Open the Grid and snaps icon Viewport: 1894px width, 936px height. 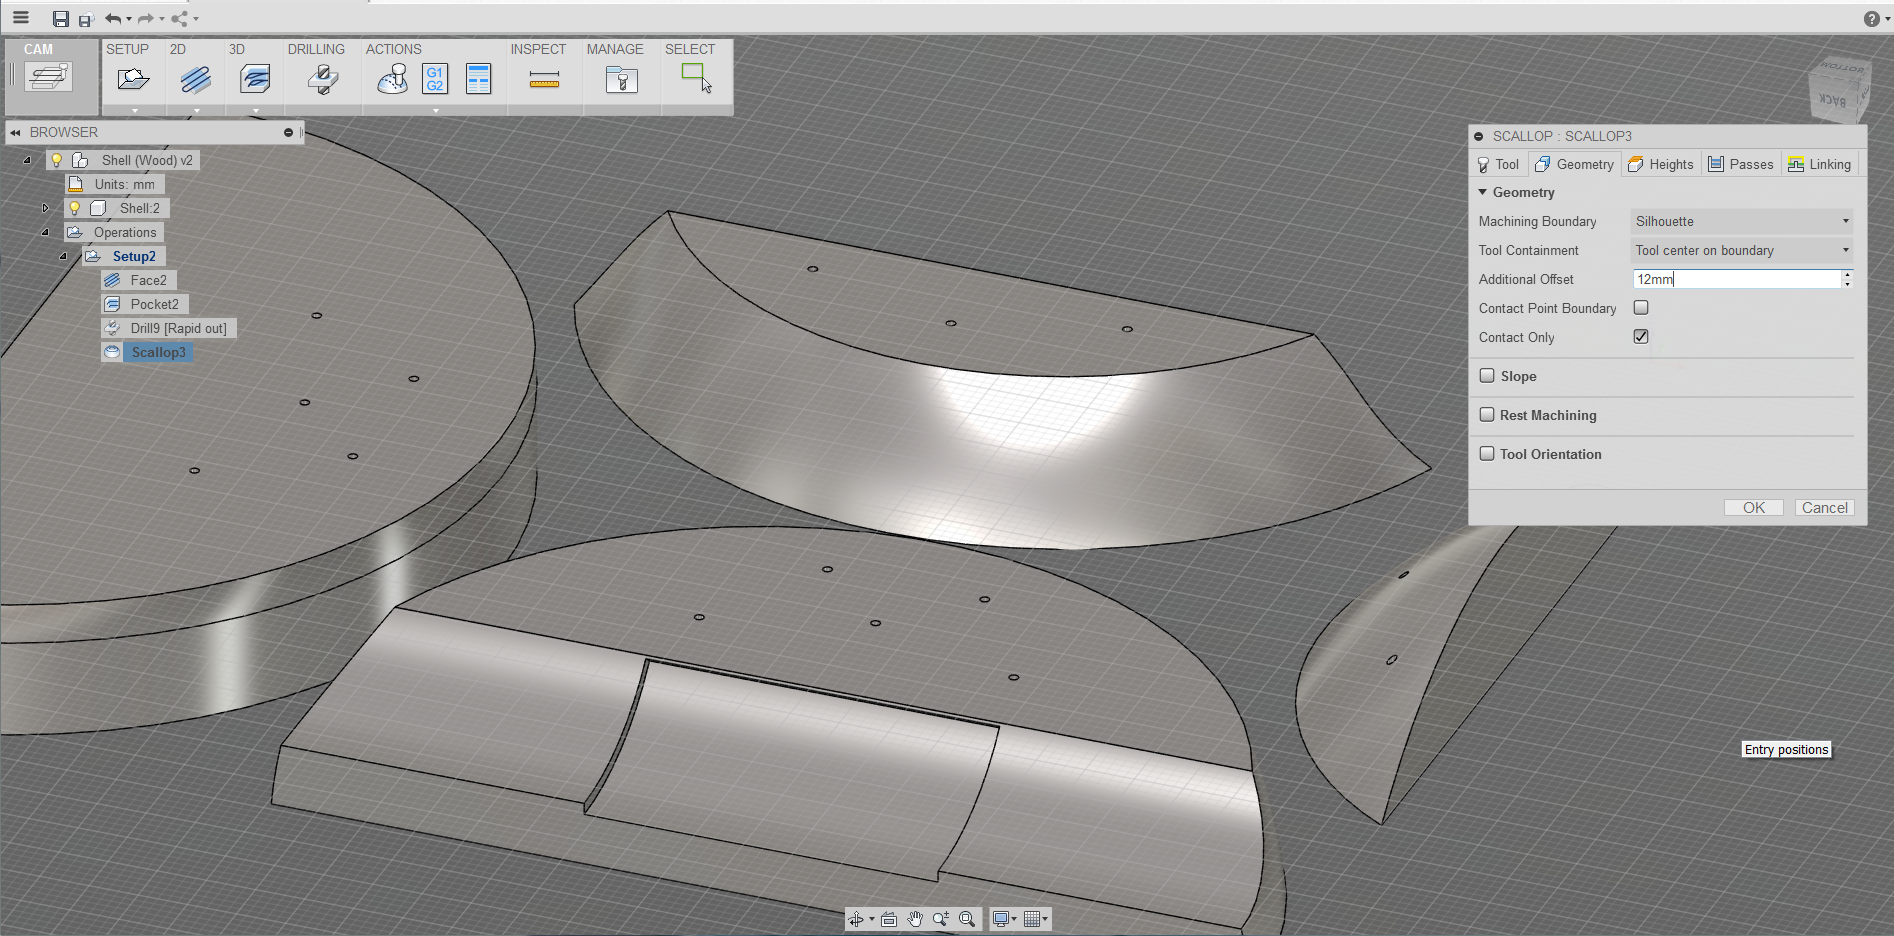(1033, 919)
